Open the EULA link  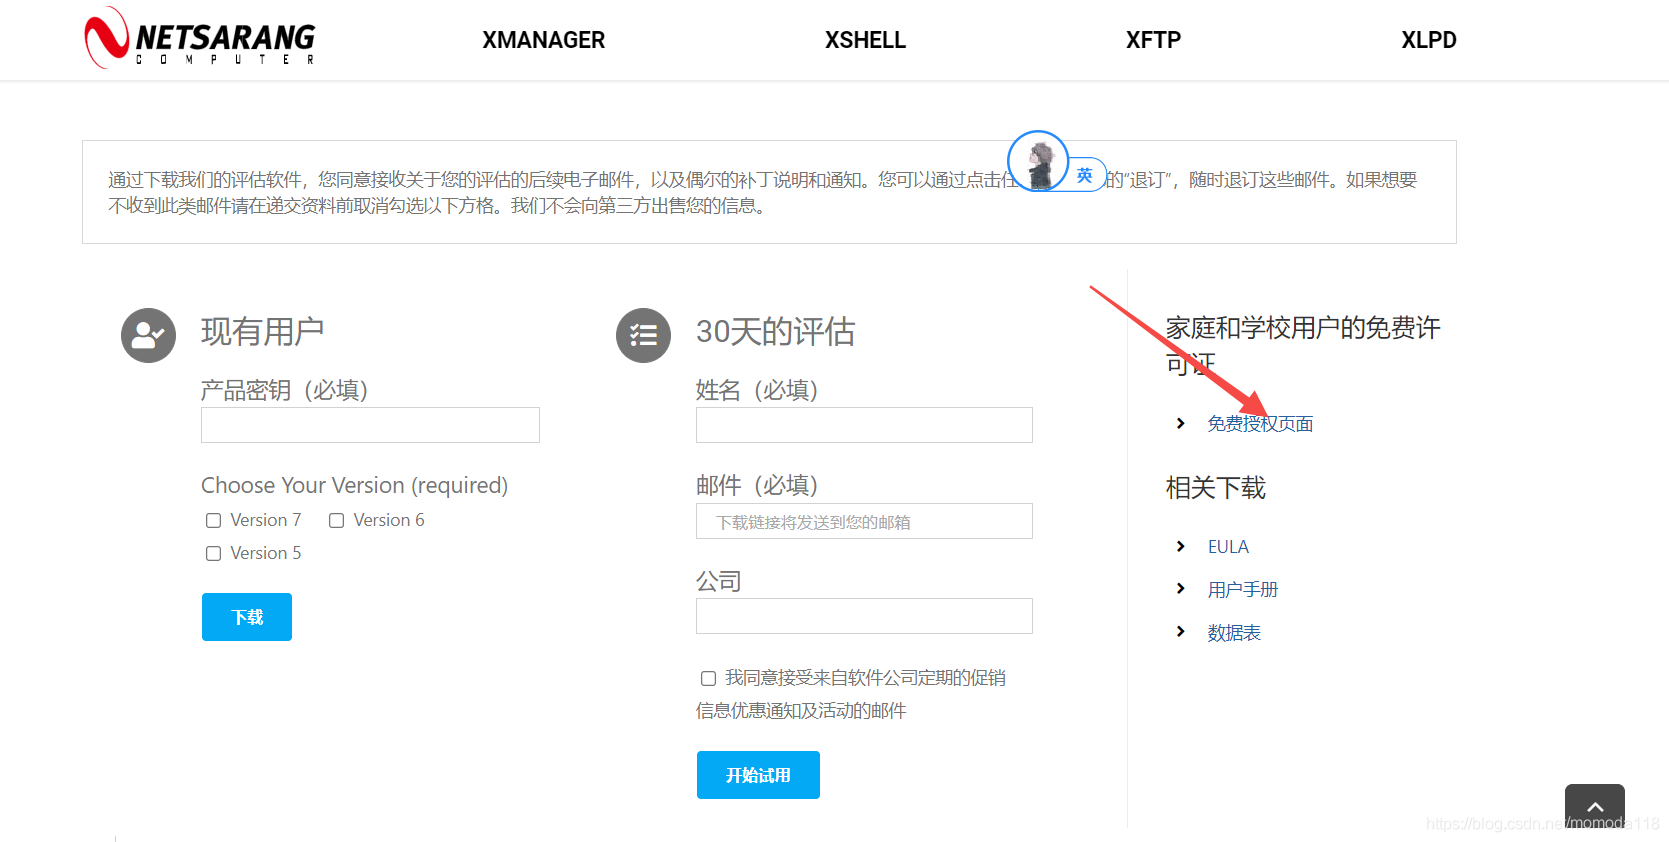1228,547
